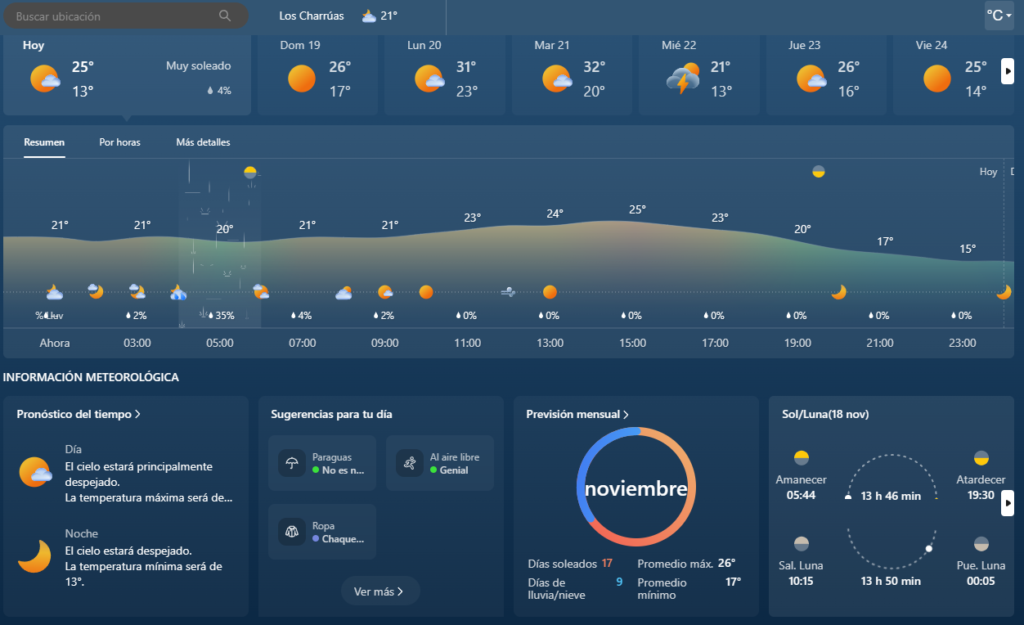Expand Pronóstico del tiempo section
Viewport: 1024px width, 625px height.
tap(78, 414)
